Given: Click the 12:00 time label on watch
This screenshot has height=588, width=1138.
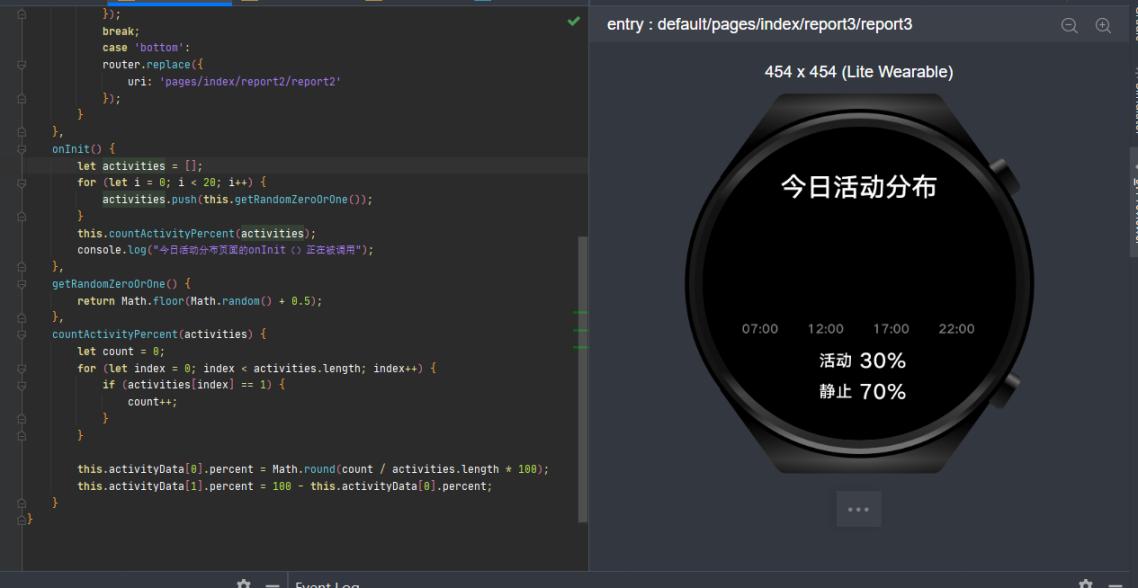Looking at the screenshot, I should [825, 329].
